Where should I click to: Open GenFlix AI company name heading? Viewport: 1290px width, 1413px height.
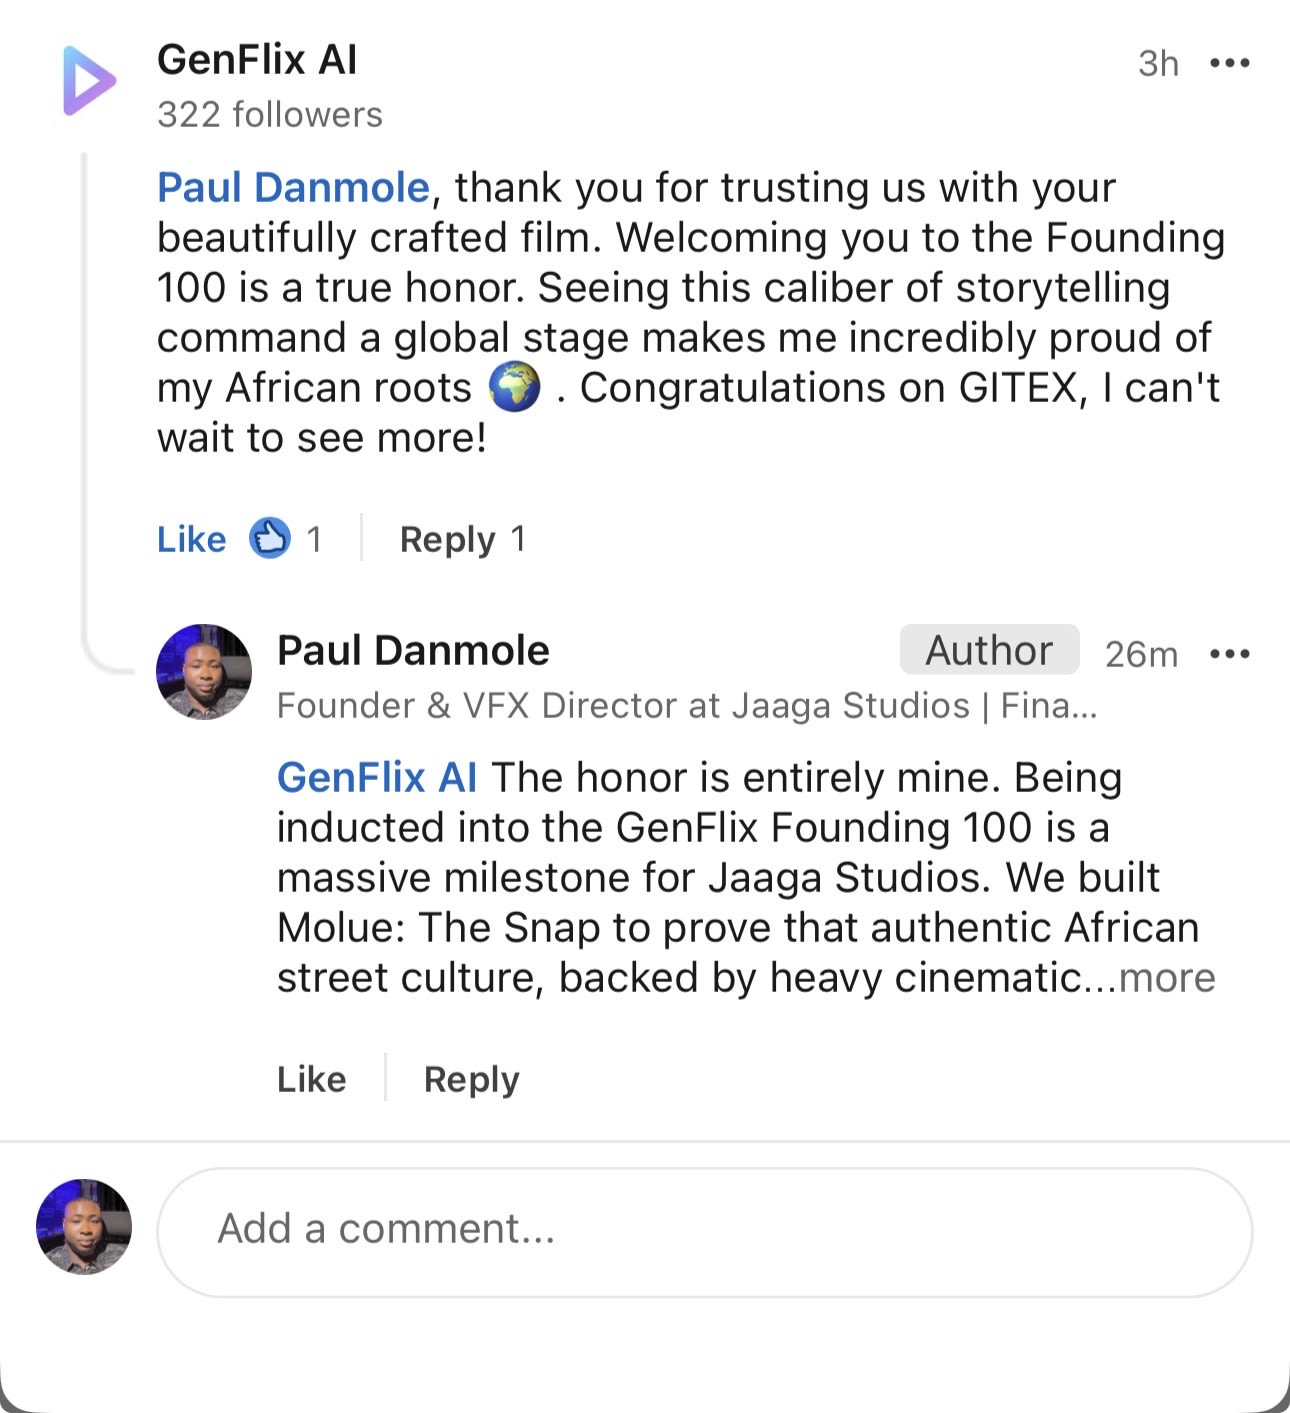tap(257, 60)
